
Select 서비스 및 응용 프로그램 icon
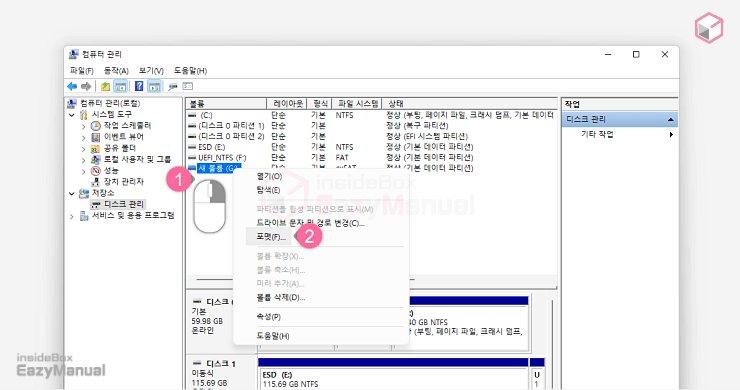[84, 216]
